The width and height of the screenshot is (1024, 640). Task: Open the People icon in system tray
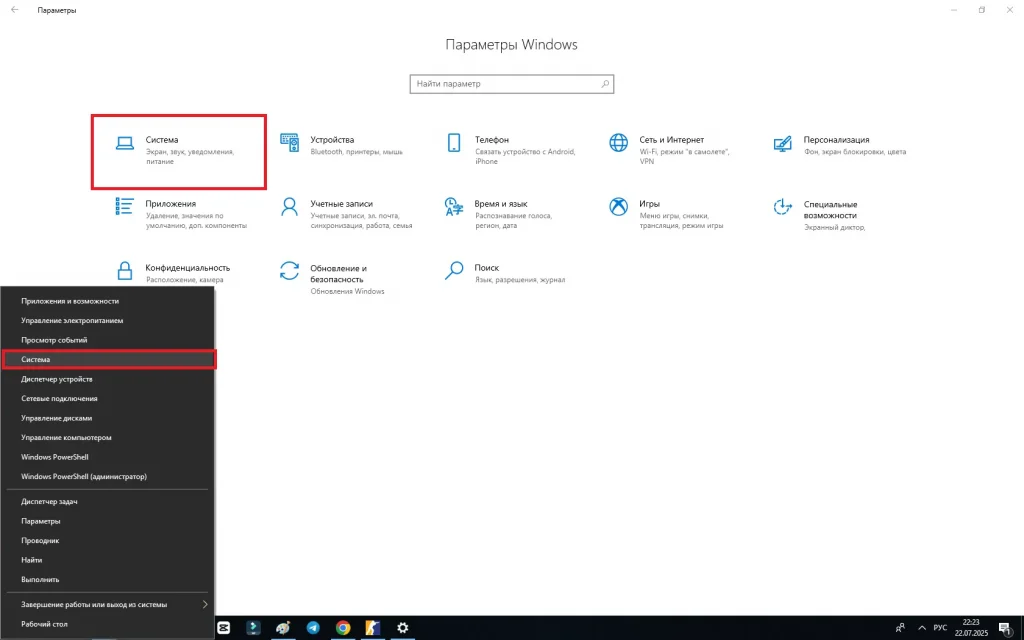pos(901,628)
